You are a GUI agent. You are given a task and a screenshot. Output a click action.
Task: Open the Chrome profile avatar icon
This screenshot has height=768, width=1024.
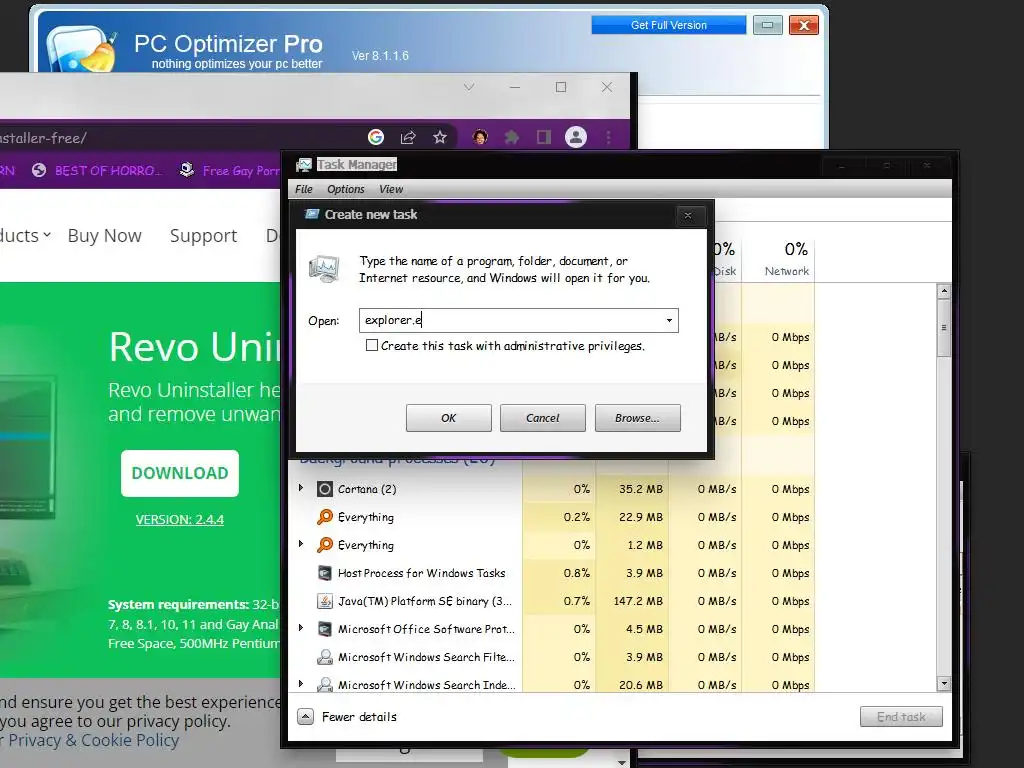(575, 137)
